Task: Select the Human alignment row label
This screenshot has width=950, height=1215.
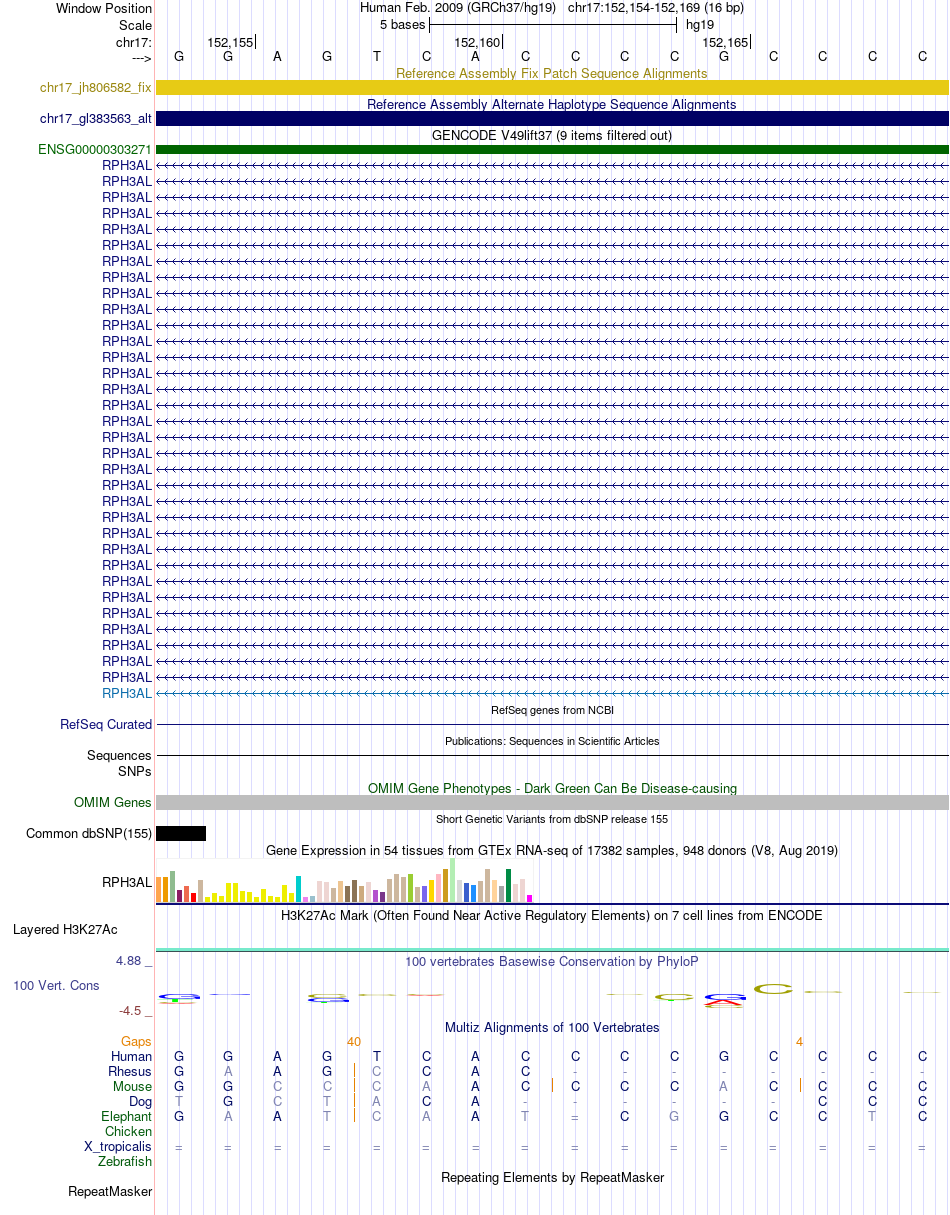Action: [x=132, y=1056]
